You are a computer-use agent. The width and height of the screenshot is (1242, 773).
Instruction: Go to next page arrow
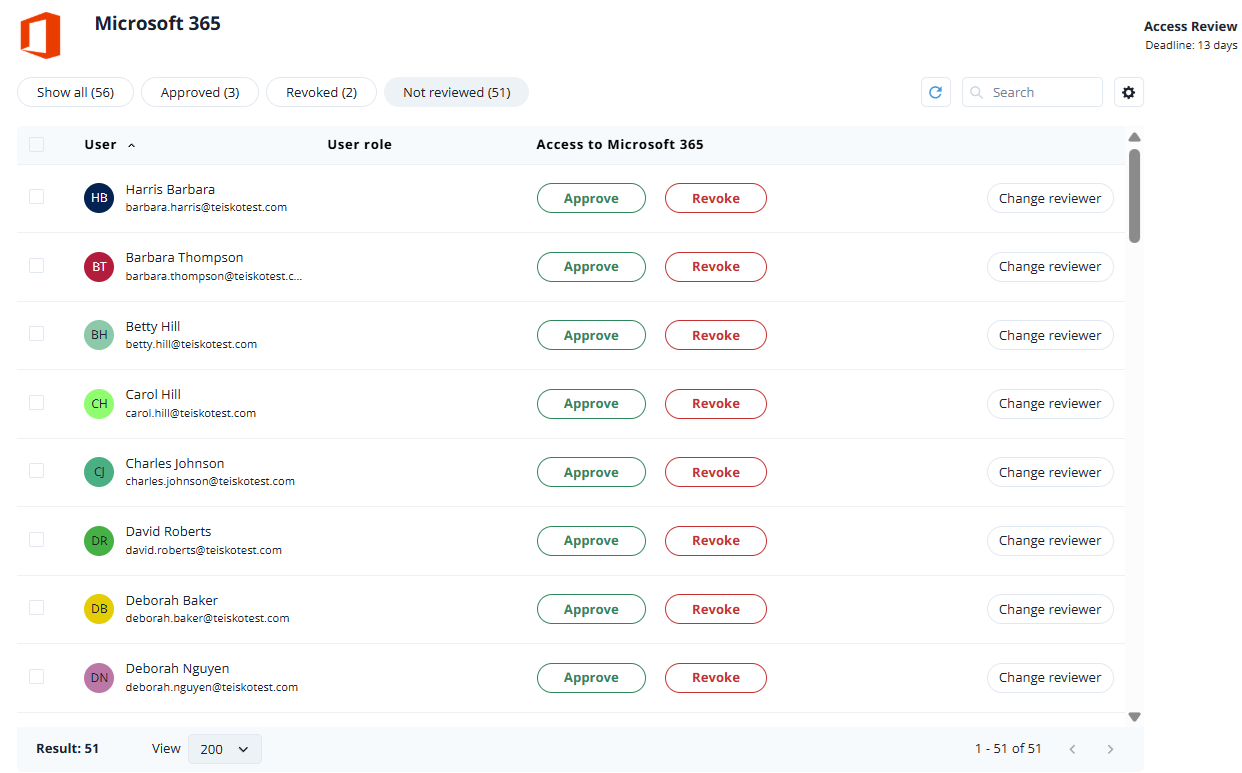1110,749
